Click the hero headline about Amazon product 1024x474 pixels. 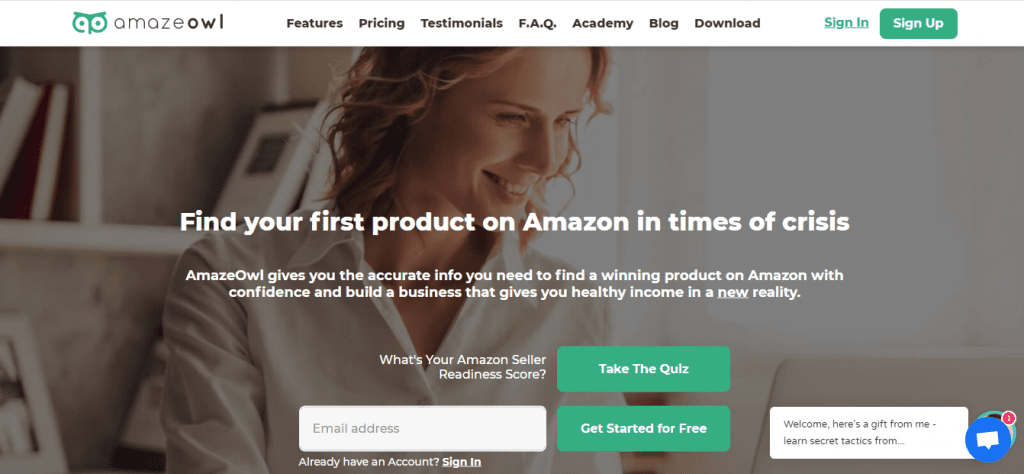pos(514,222)
